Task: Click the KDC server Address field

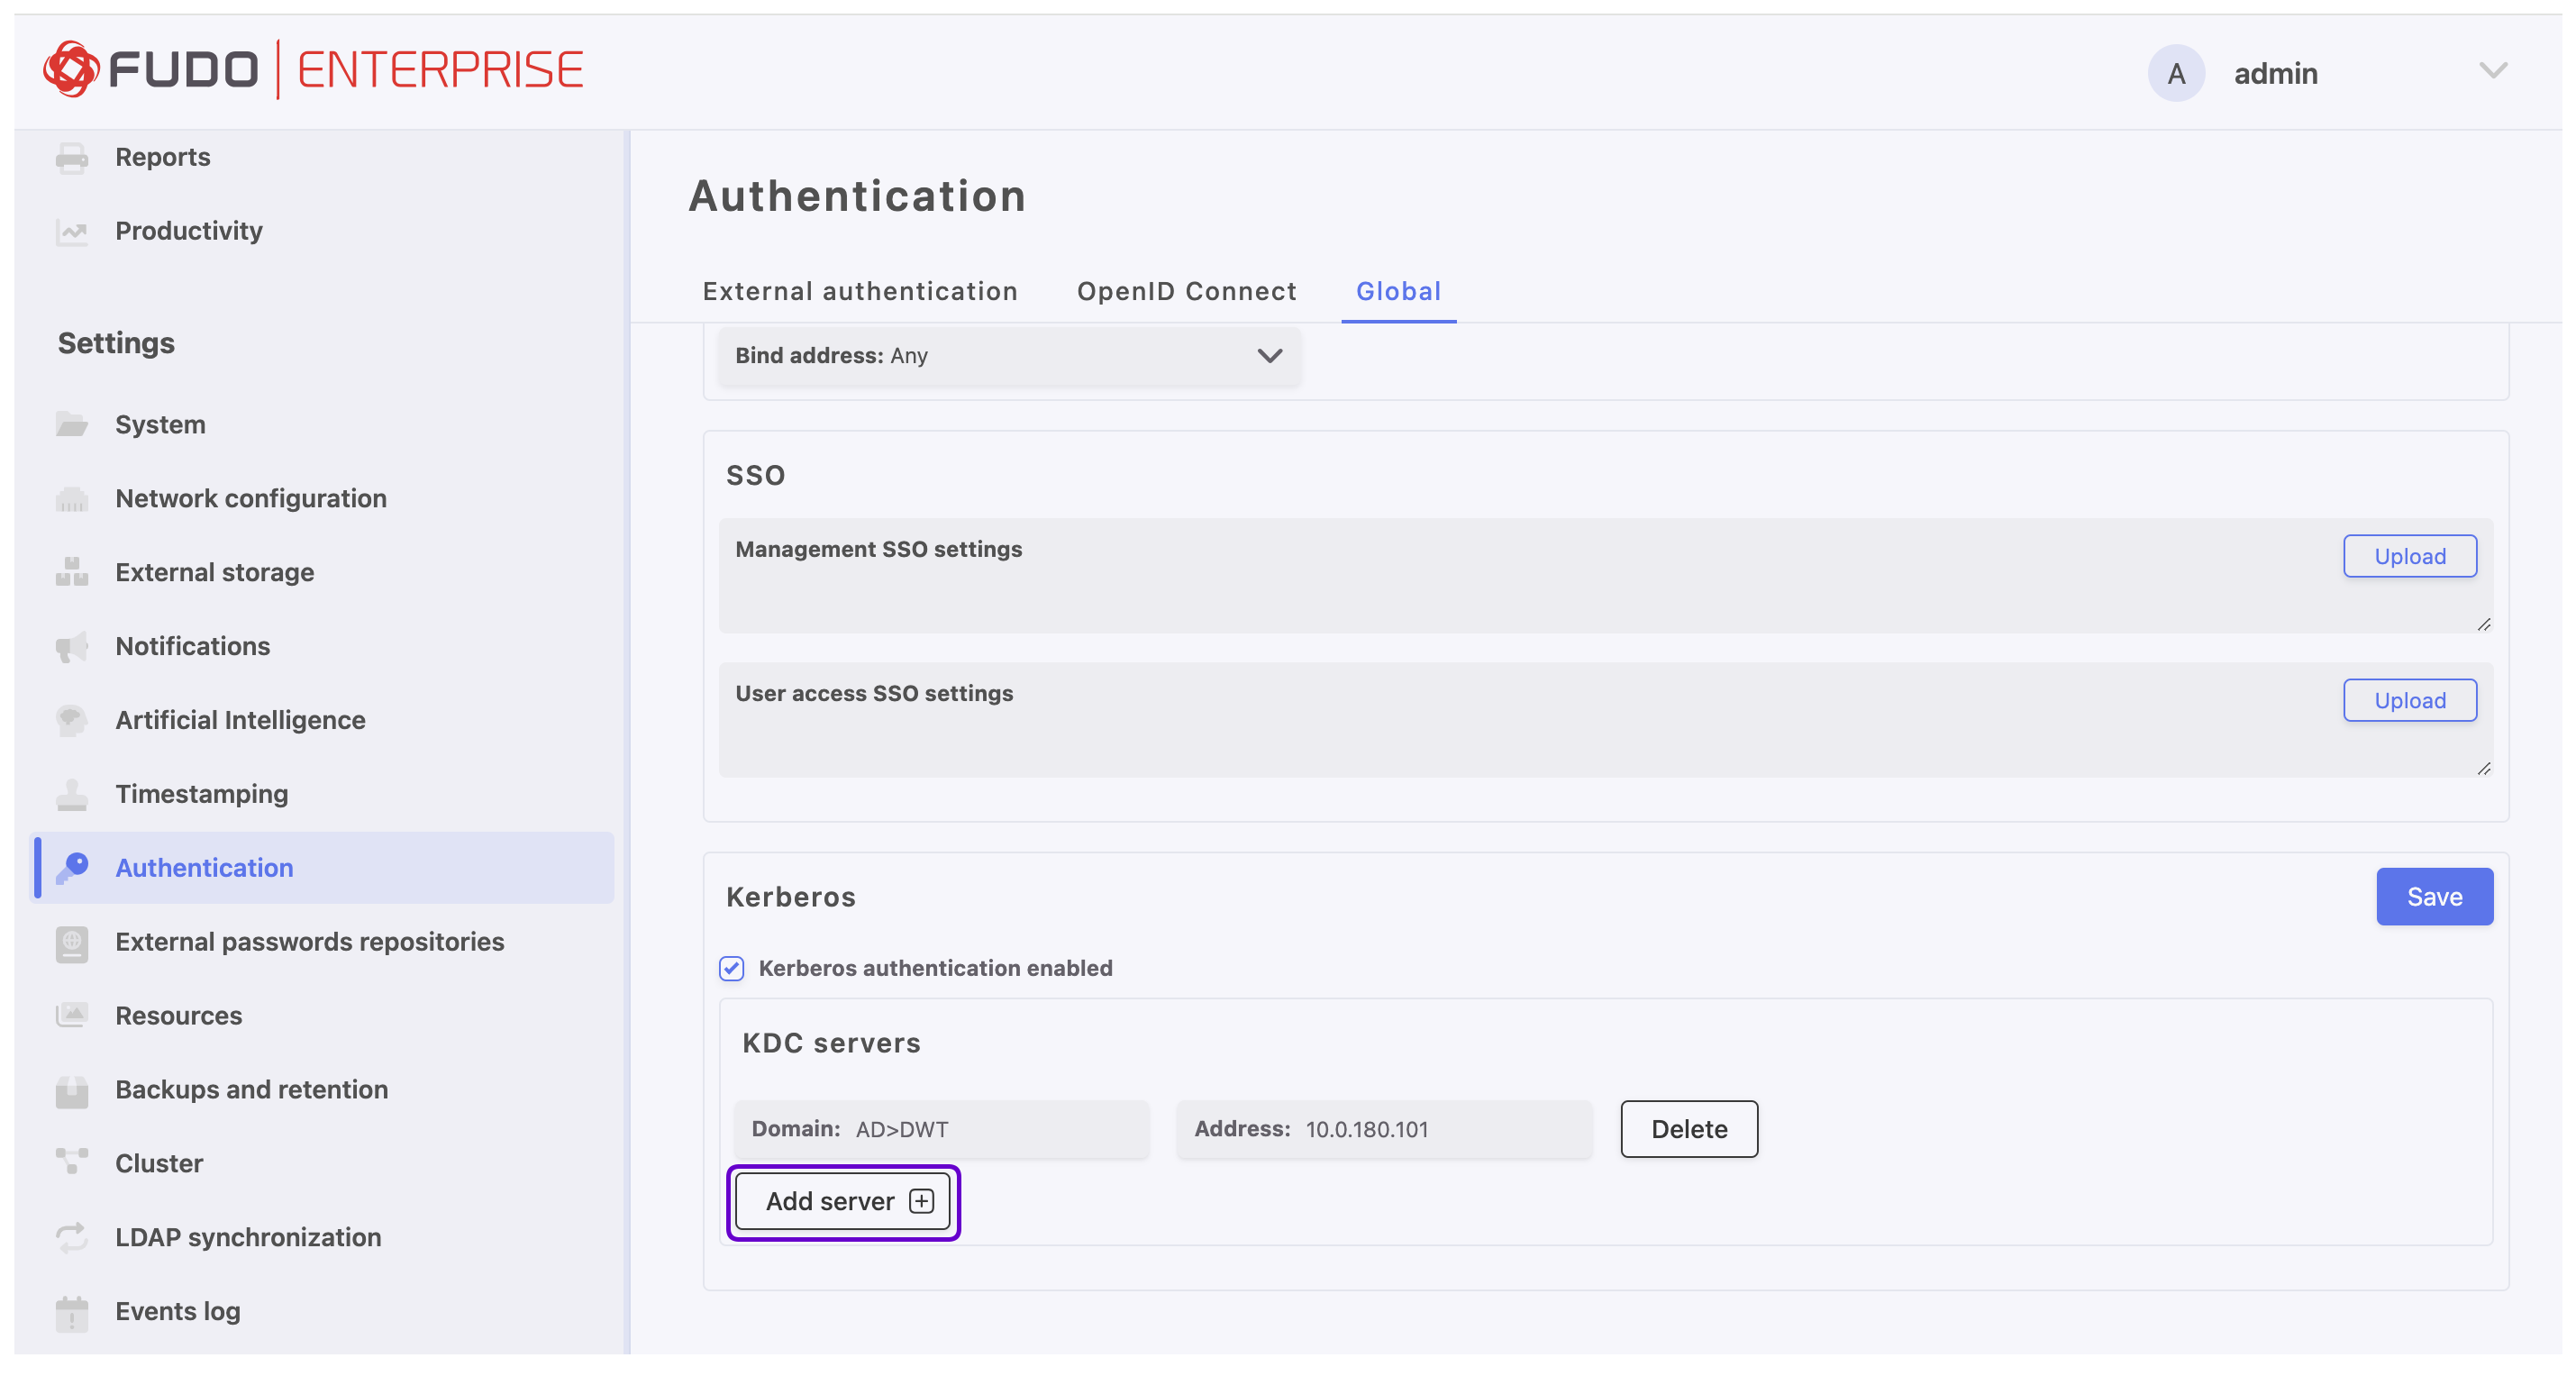Action: (1384, 1129)
